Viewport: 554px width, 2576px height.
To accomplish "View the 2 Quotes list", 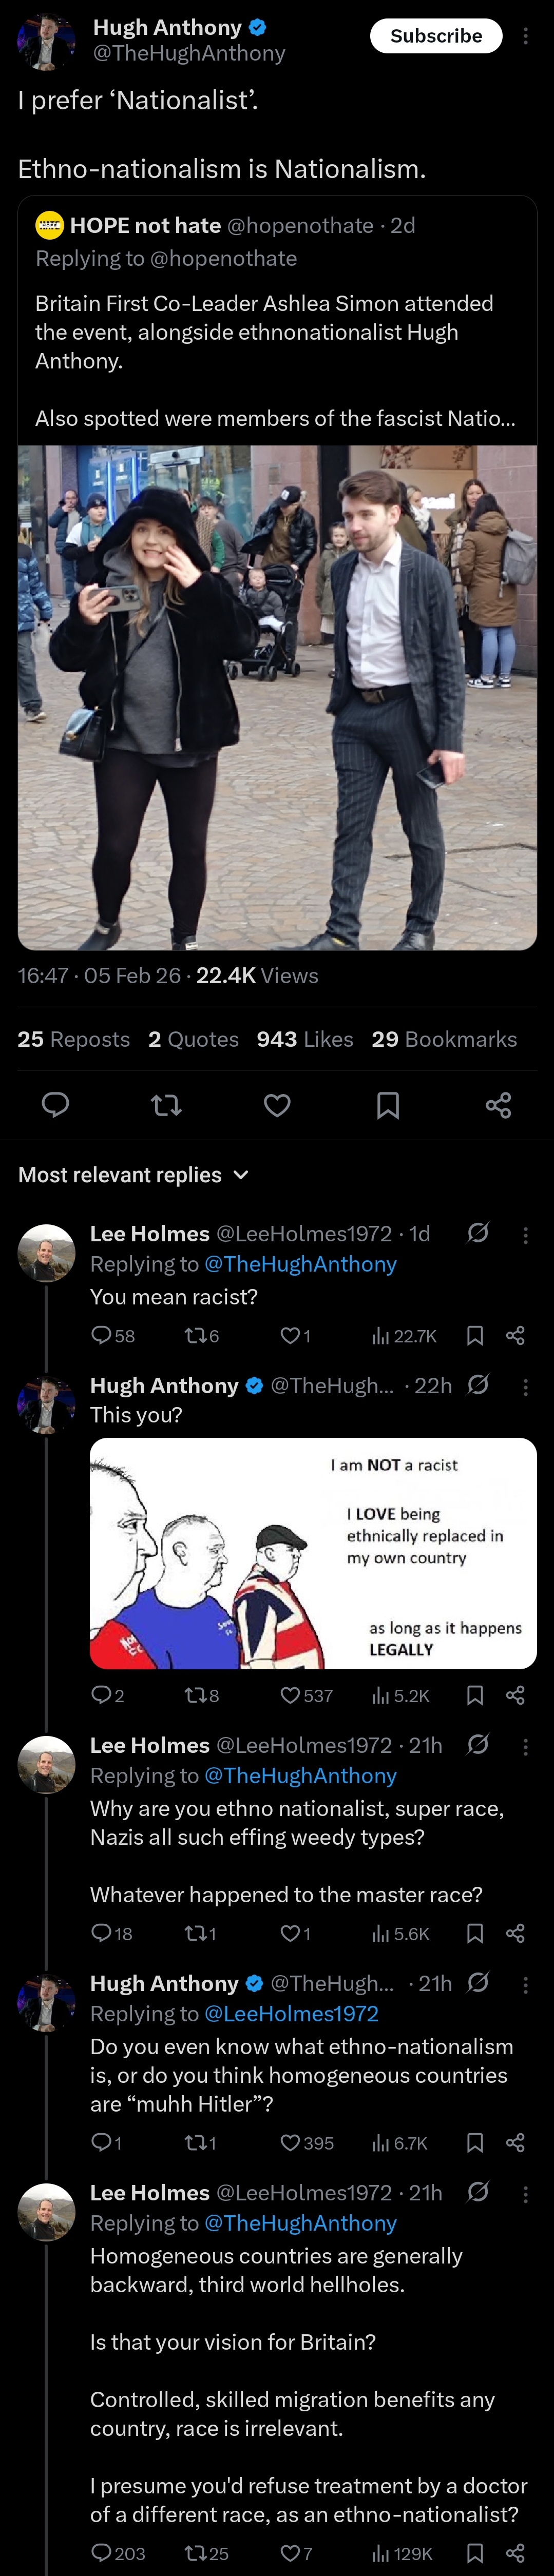I will [194, 1039].
